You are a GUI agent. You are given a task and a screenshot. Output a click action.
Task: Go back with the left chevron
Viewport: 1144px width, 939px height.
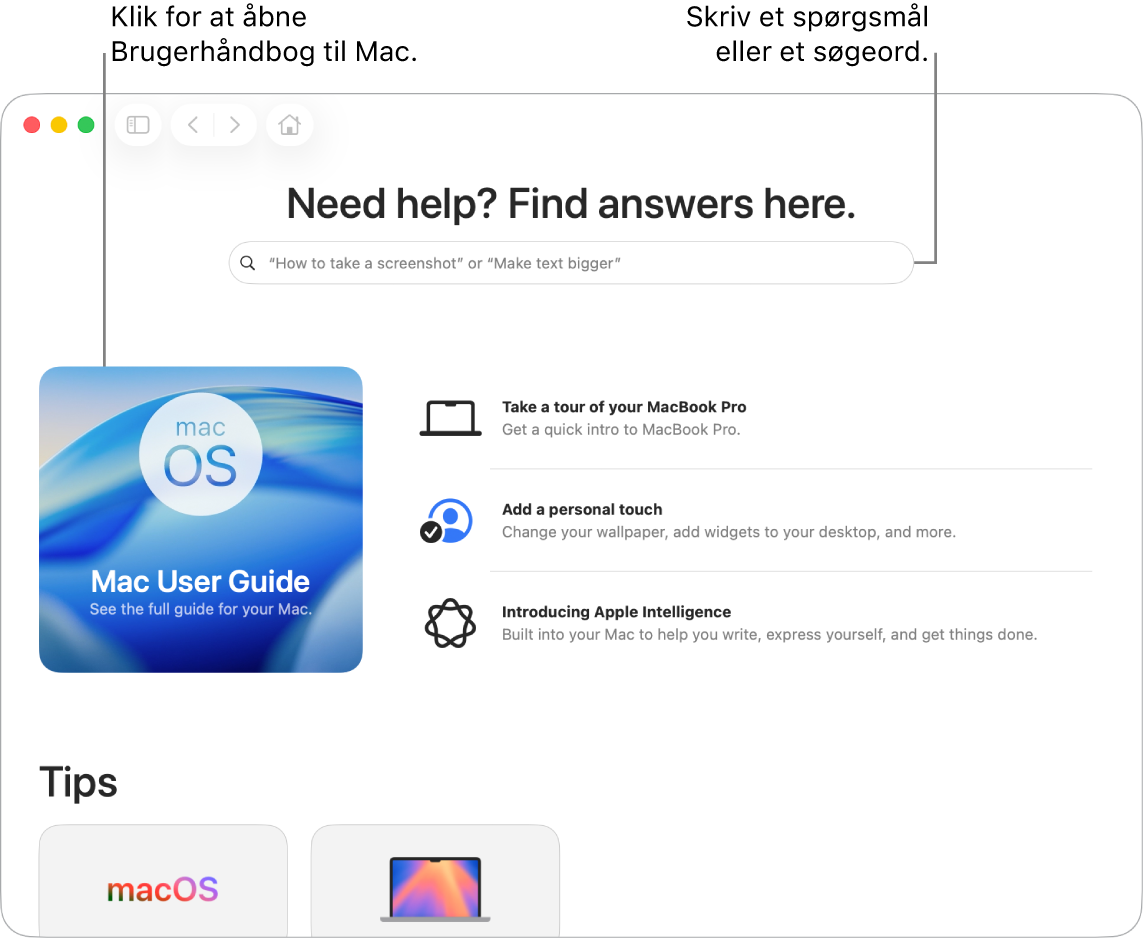pyautogui.click(x=193, y=125)
